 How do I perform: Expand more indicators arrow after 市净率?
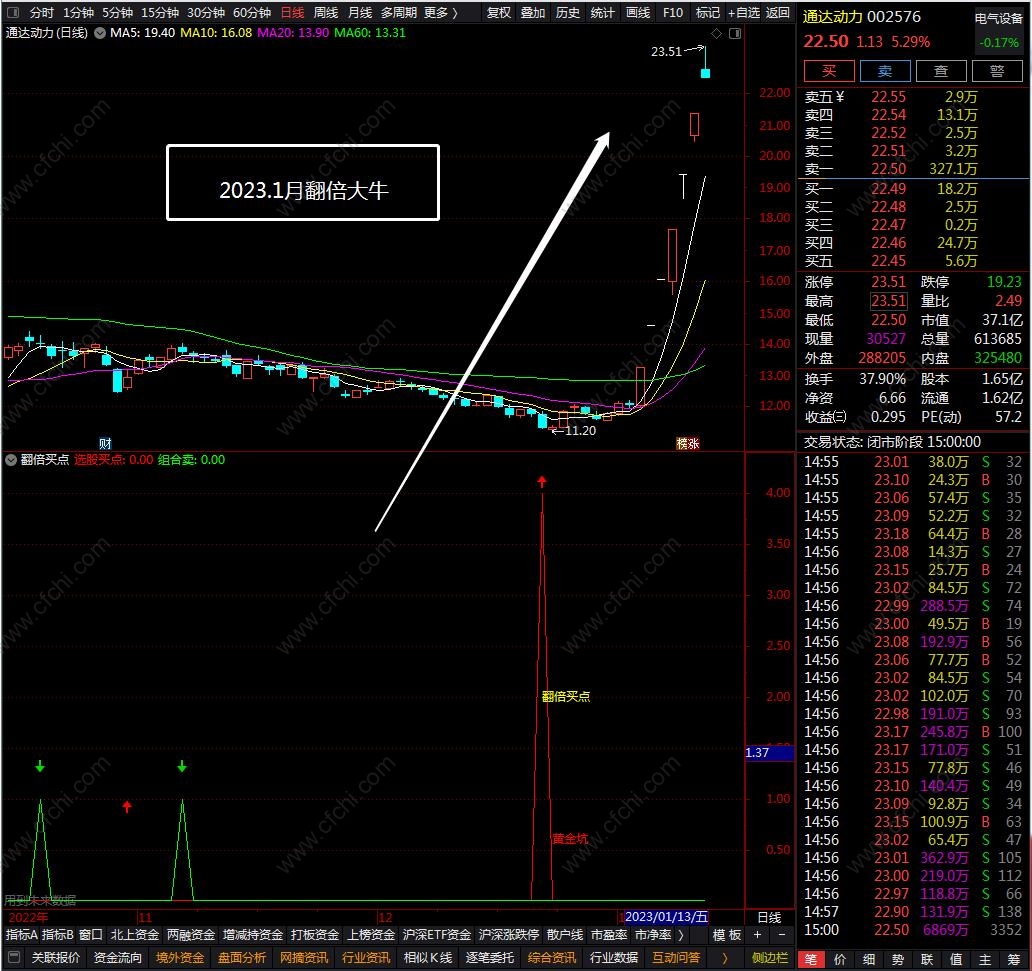(x=681, y=935)
